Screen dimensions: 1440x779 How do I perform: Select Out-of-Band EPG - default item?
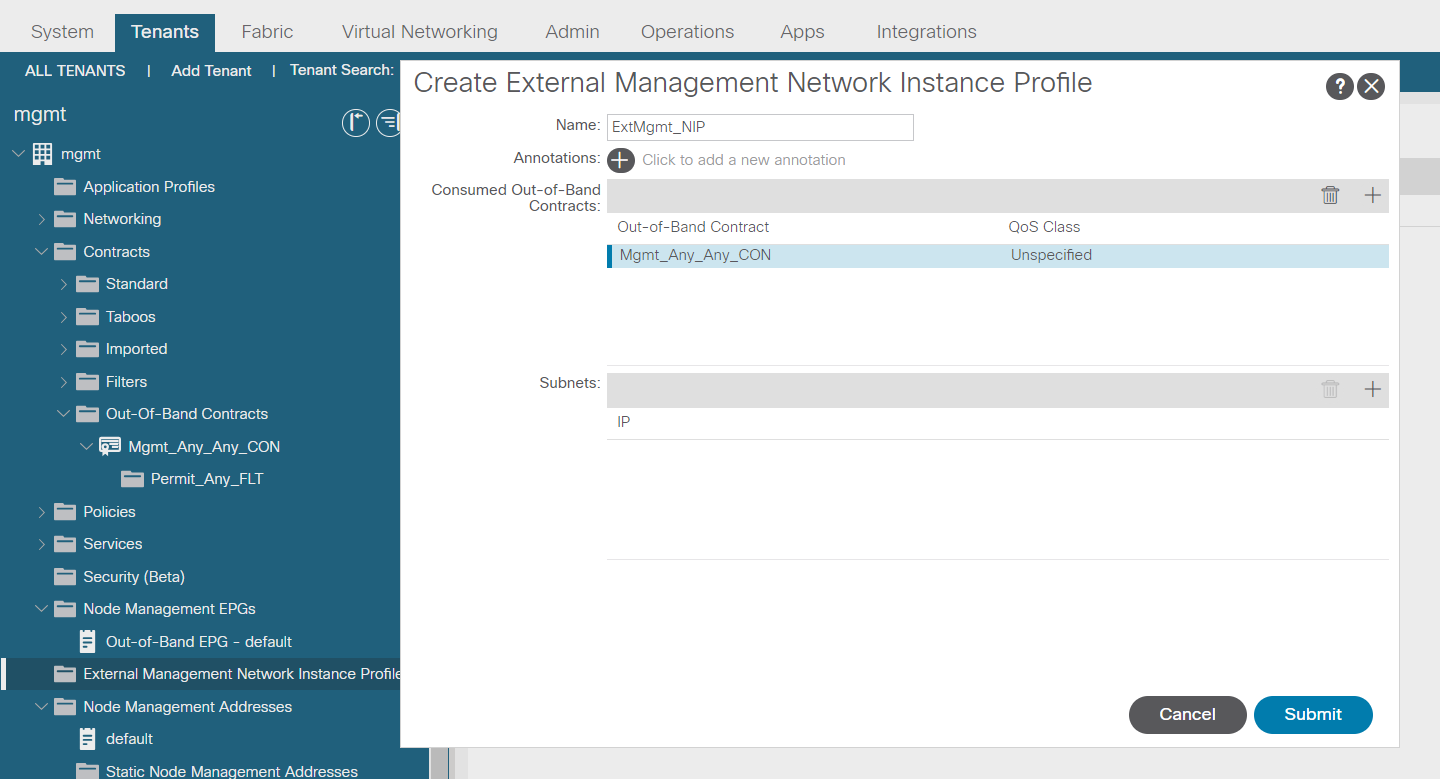[x=199, y=642]
